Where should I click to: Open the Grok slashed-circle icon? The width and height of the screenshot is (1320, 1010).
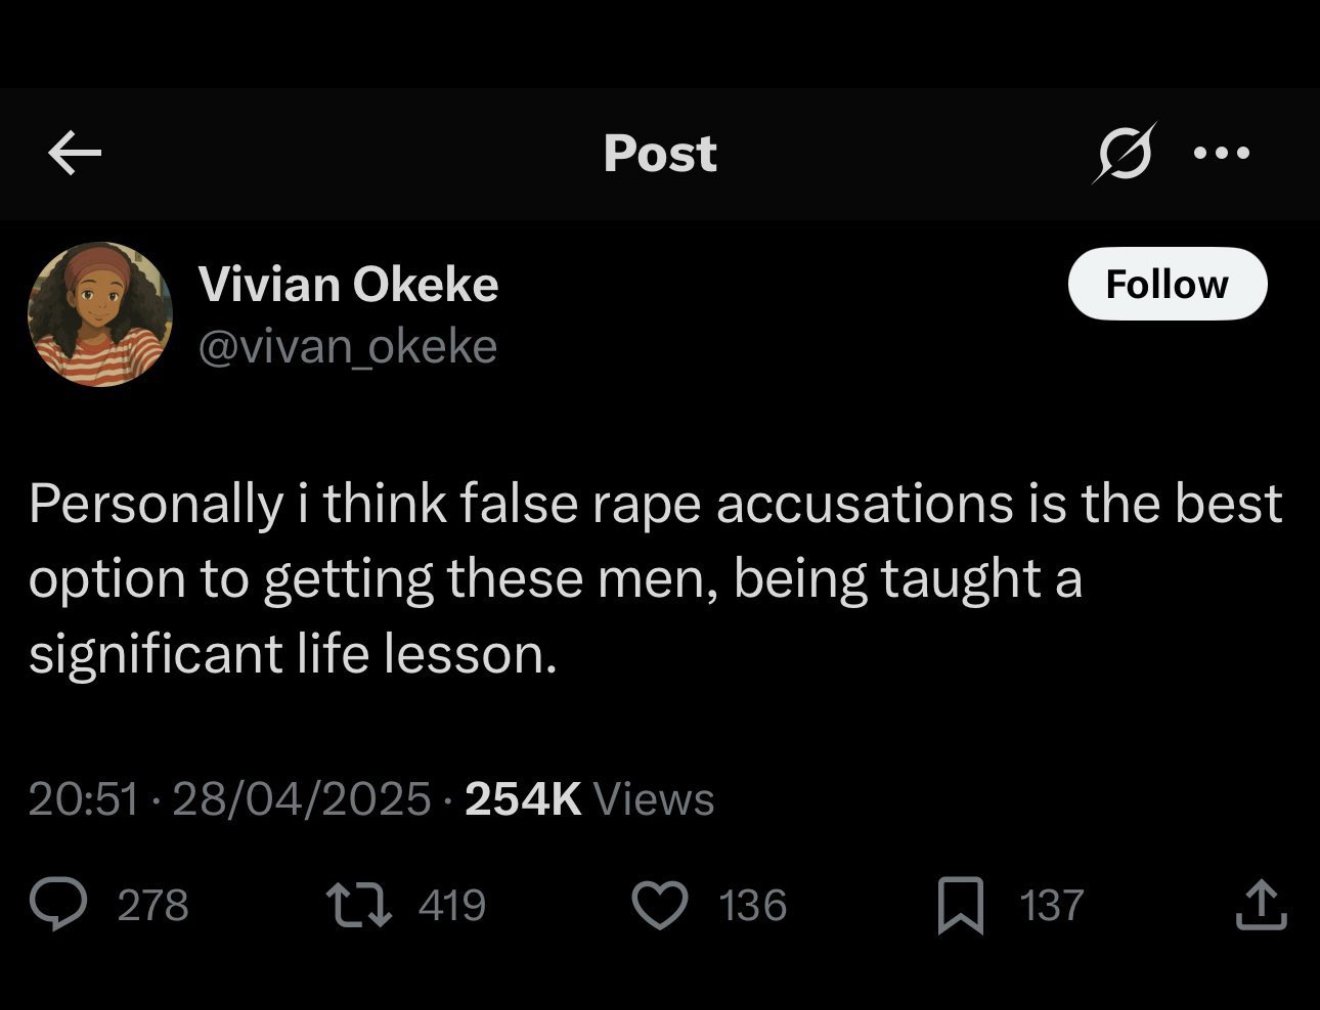pyautogui.click(x=1125, y=153)
